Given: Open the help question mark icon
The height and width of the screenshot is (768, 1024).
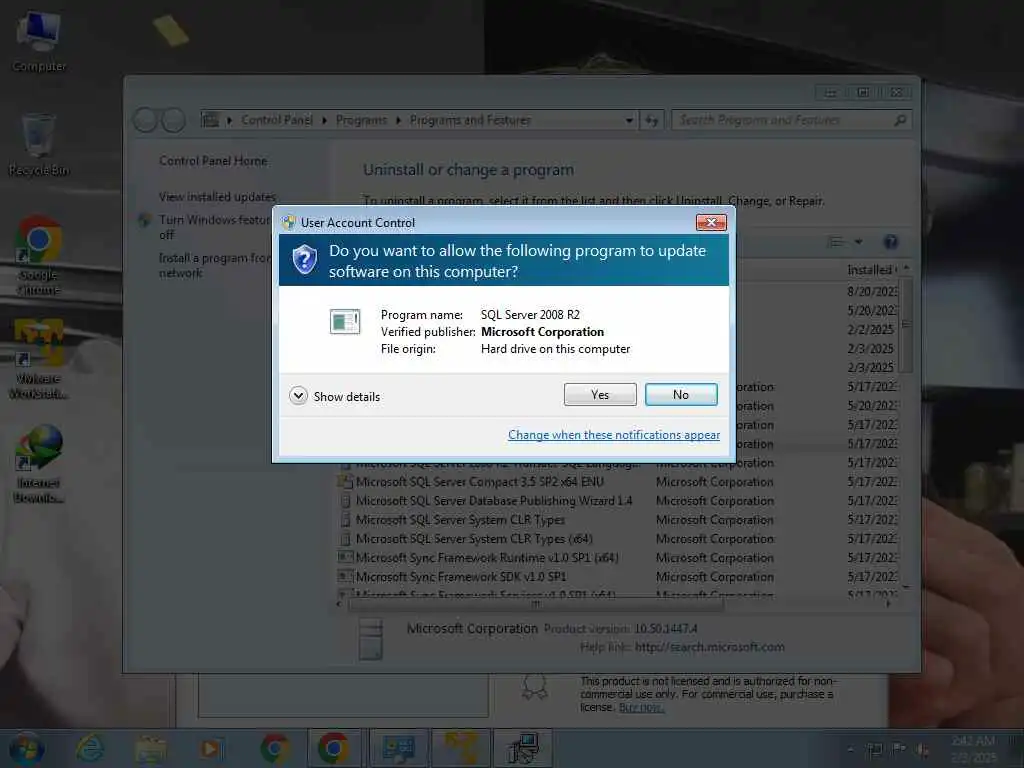Looking at the screenshot, I should tap(890, 242).
